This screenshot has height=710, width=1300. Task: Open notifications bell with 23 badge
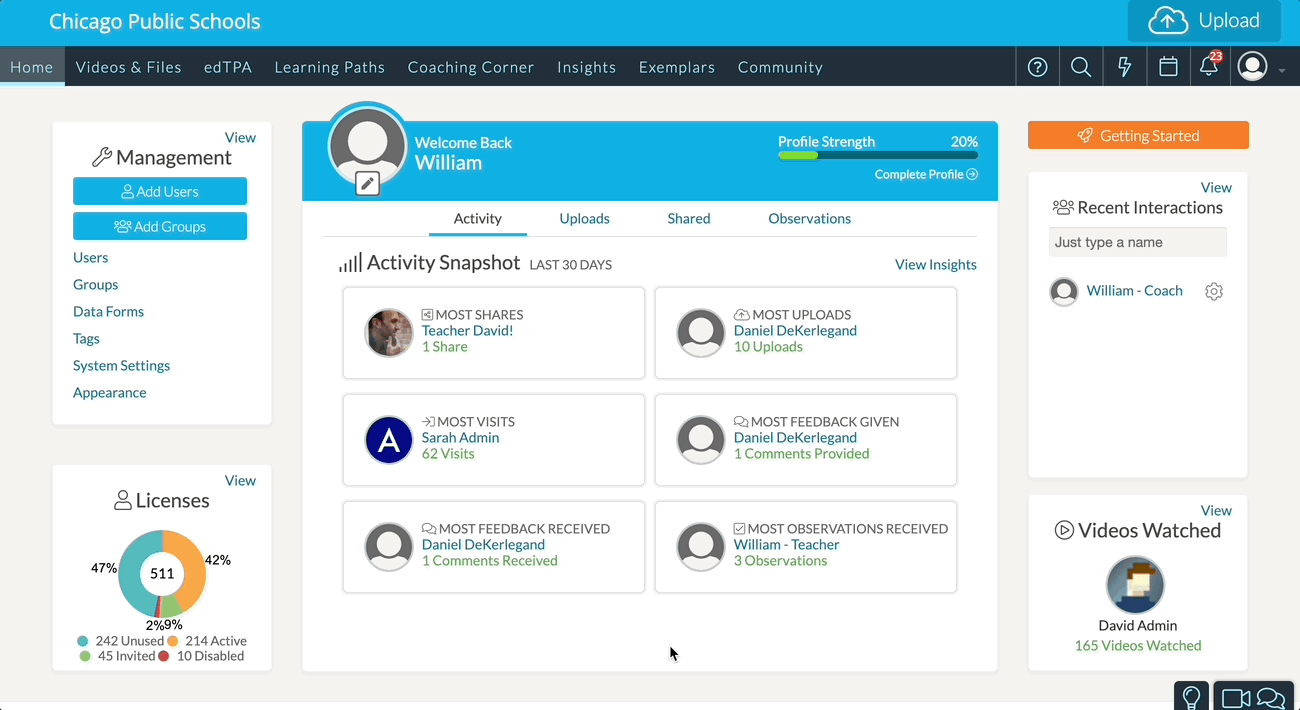pyautogui.click(x=1209, y=67)
